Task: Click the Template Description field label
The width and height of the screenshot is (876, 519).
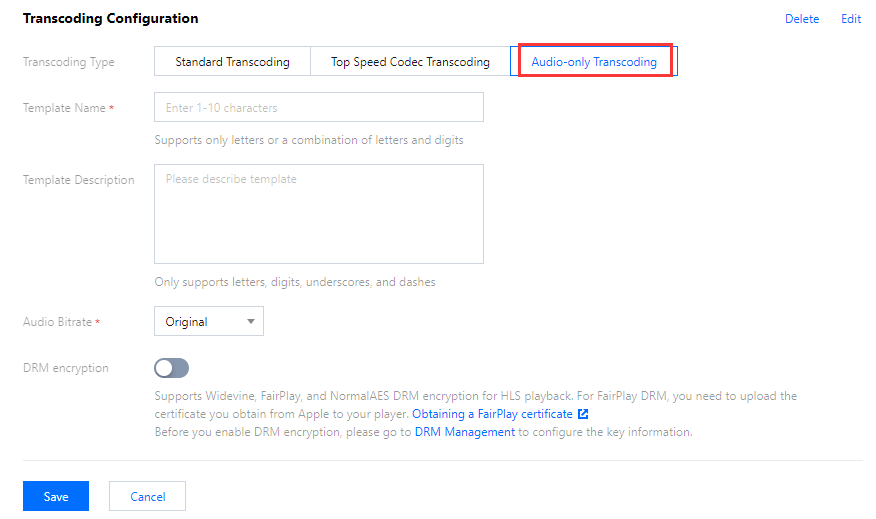Action: (78, 180)
